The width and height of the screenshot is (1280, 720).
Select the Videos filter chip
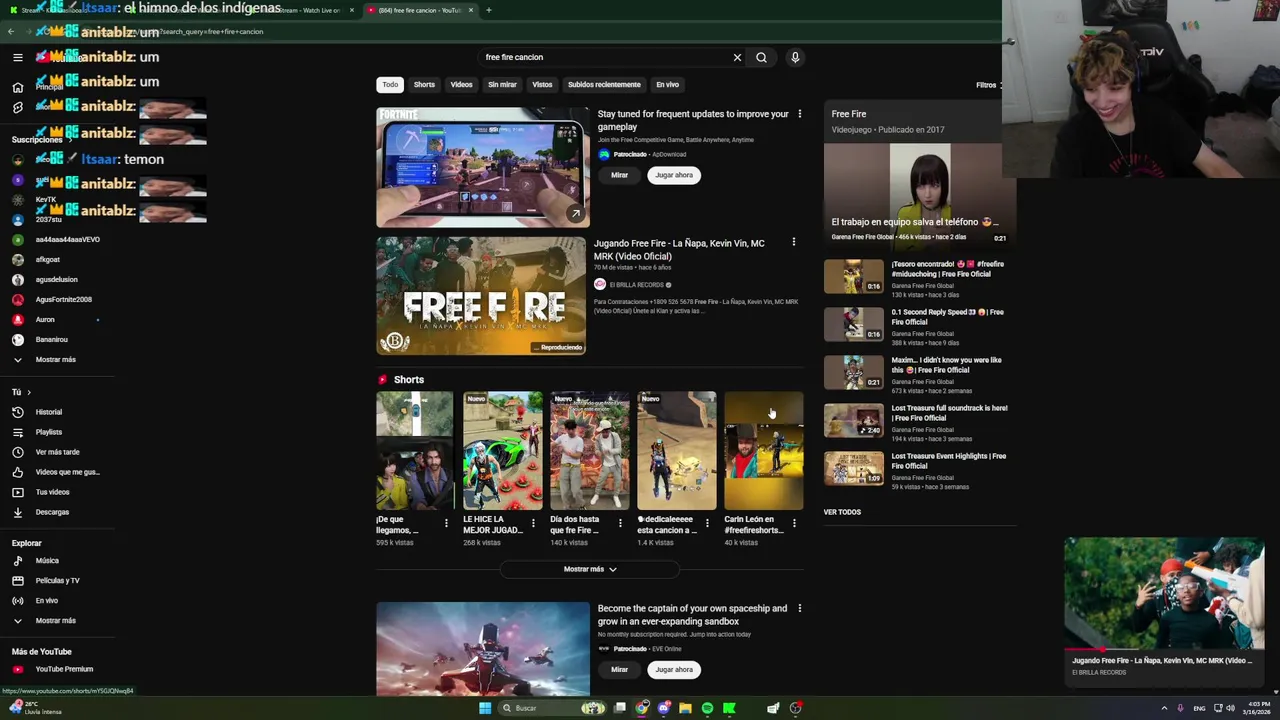[x=461, y=85]
